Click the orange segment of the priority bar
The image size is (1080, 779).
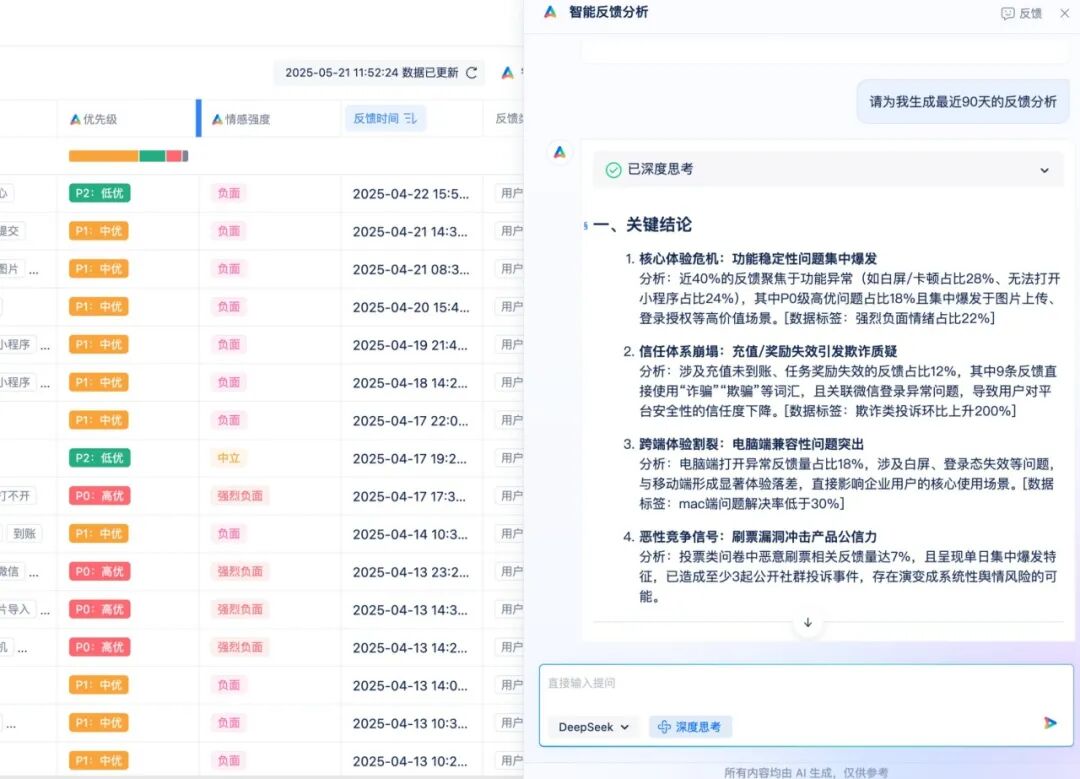(x=103, y=156)
